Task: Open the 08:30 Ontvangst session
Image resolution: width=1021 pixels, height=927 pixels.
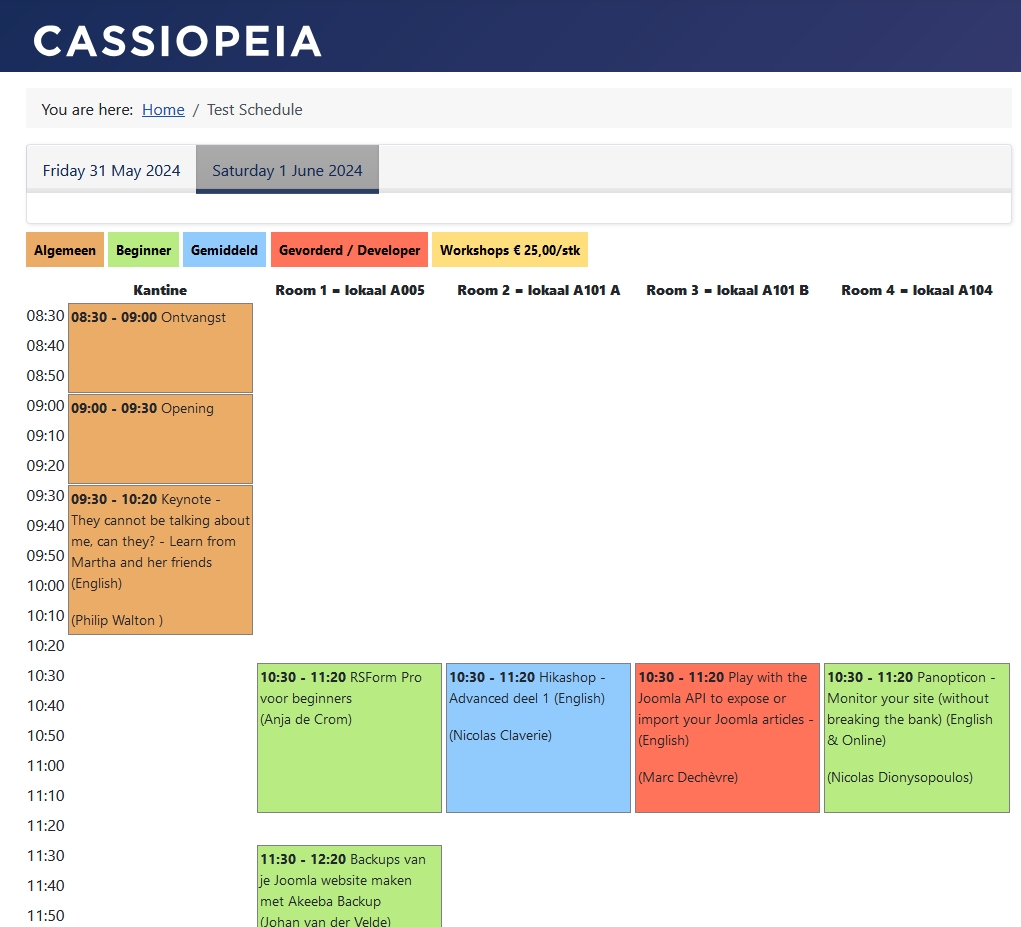Action: (160, 348)
